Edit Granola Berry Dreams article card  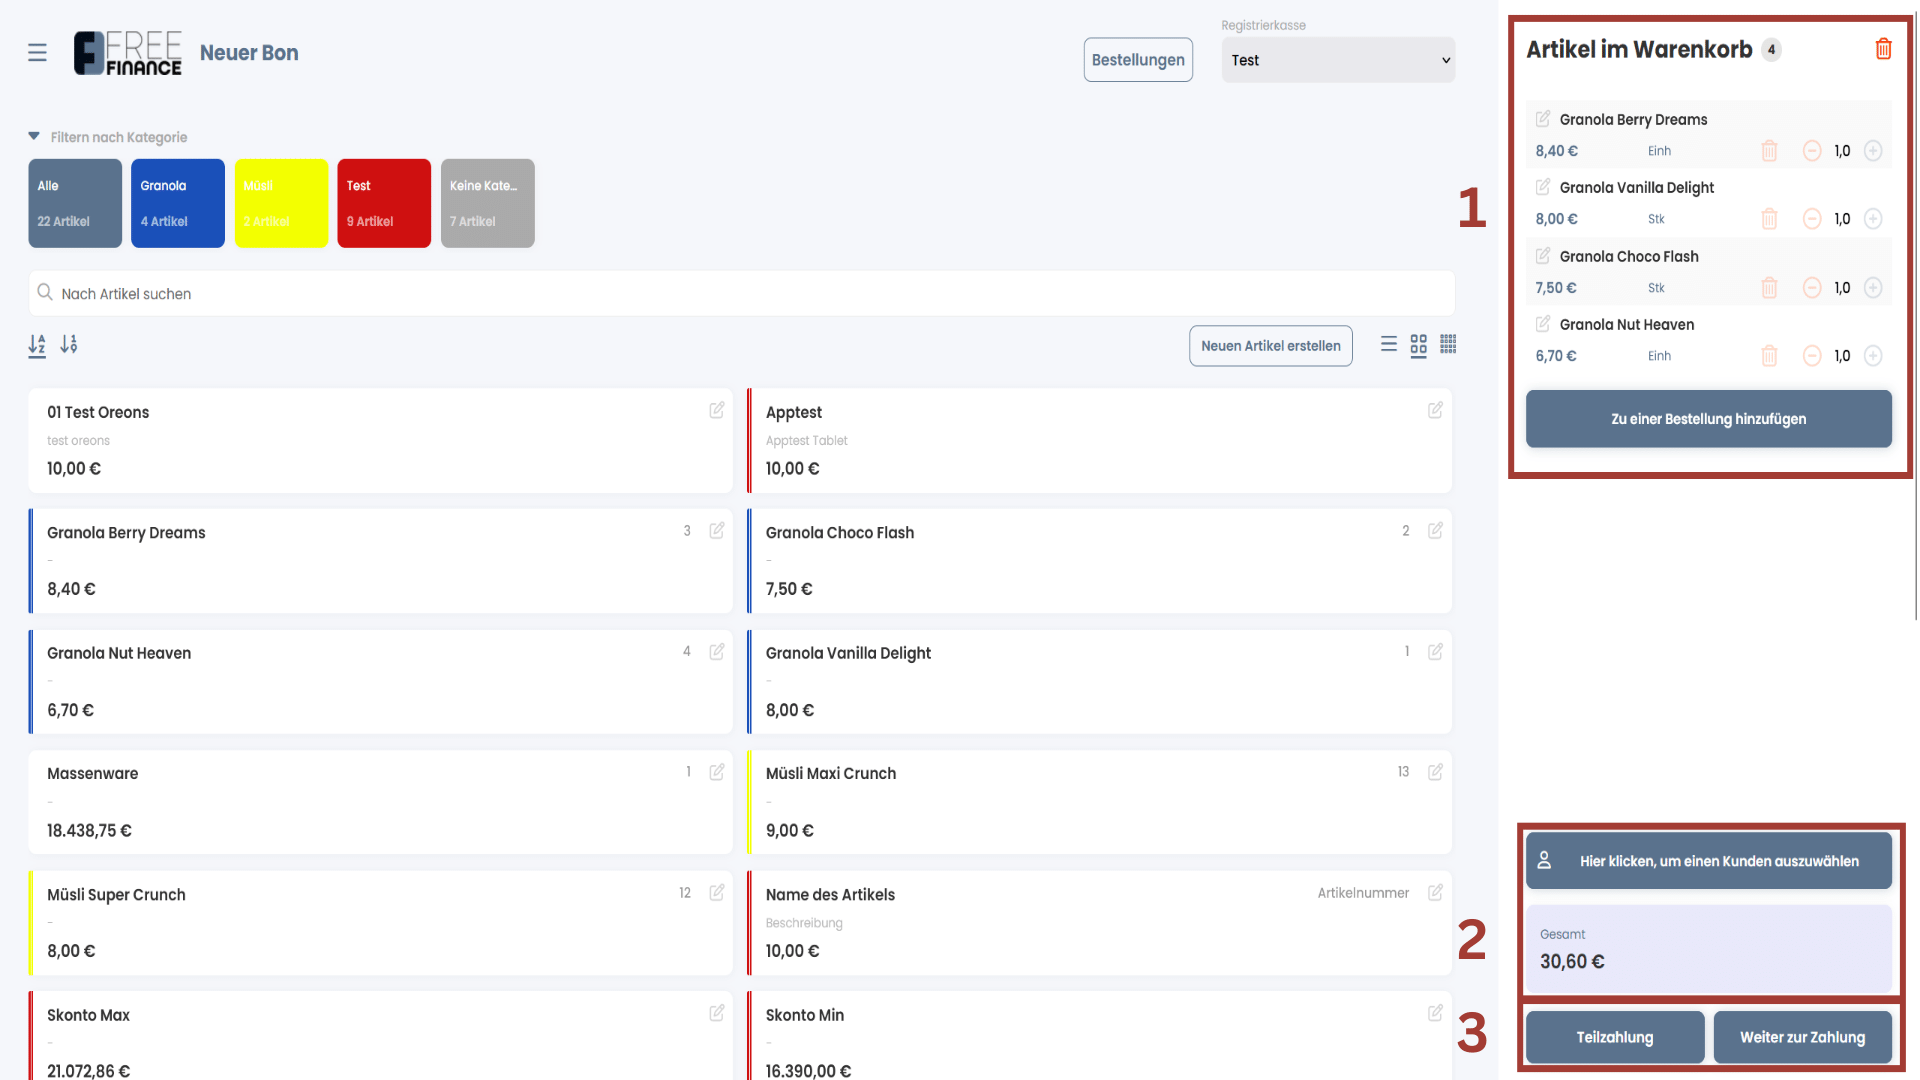point(717,530)
